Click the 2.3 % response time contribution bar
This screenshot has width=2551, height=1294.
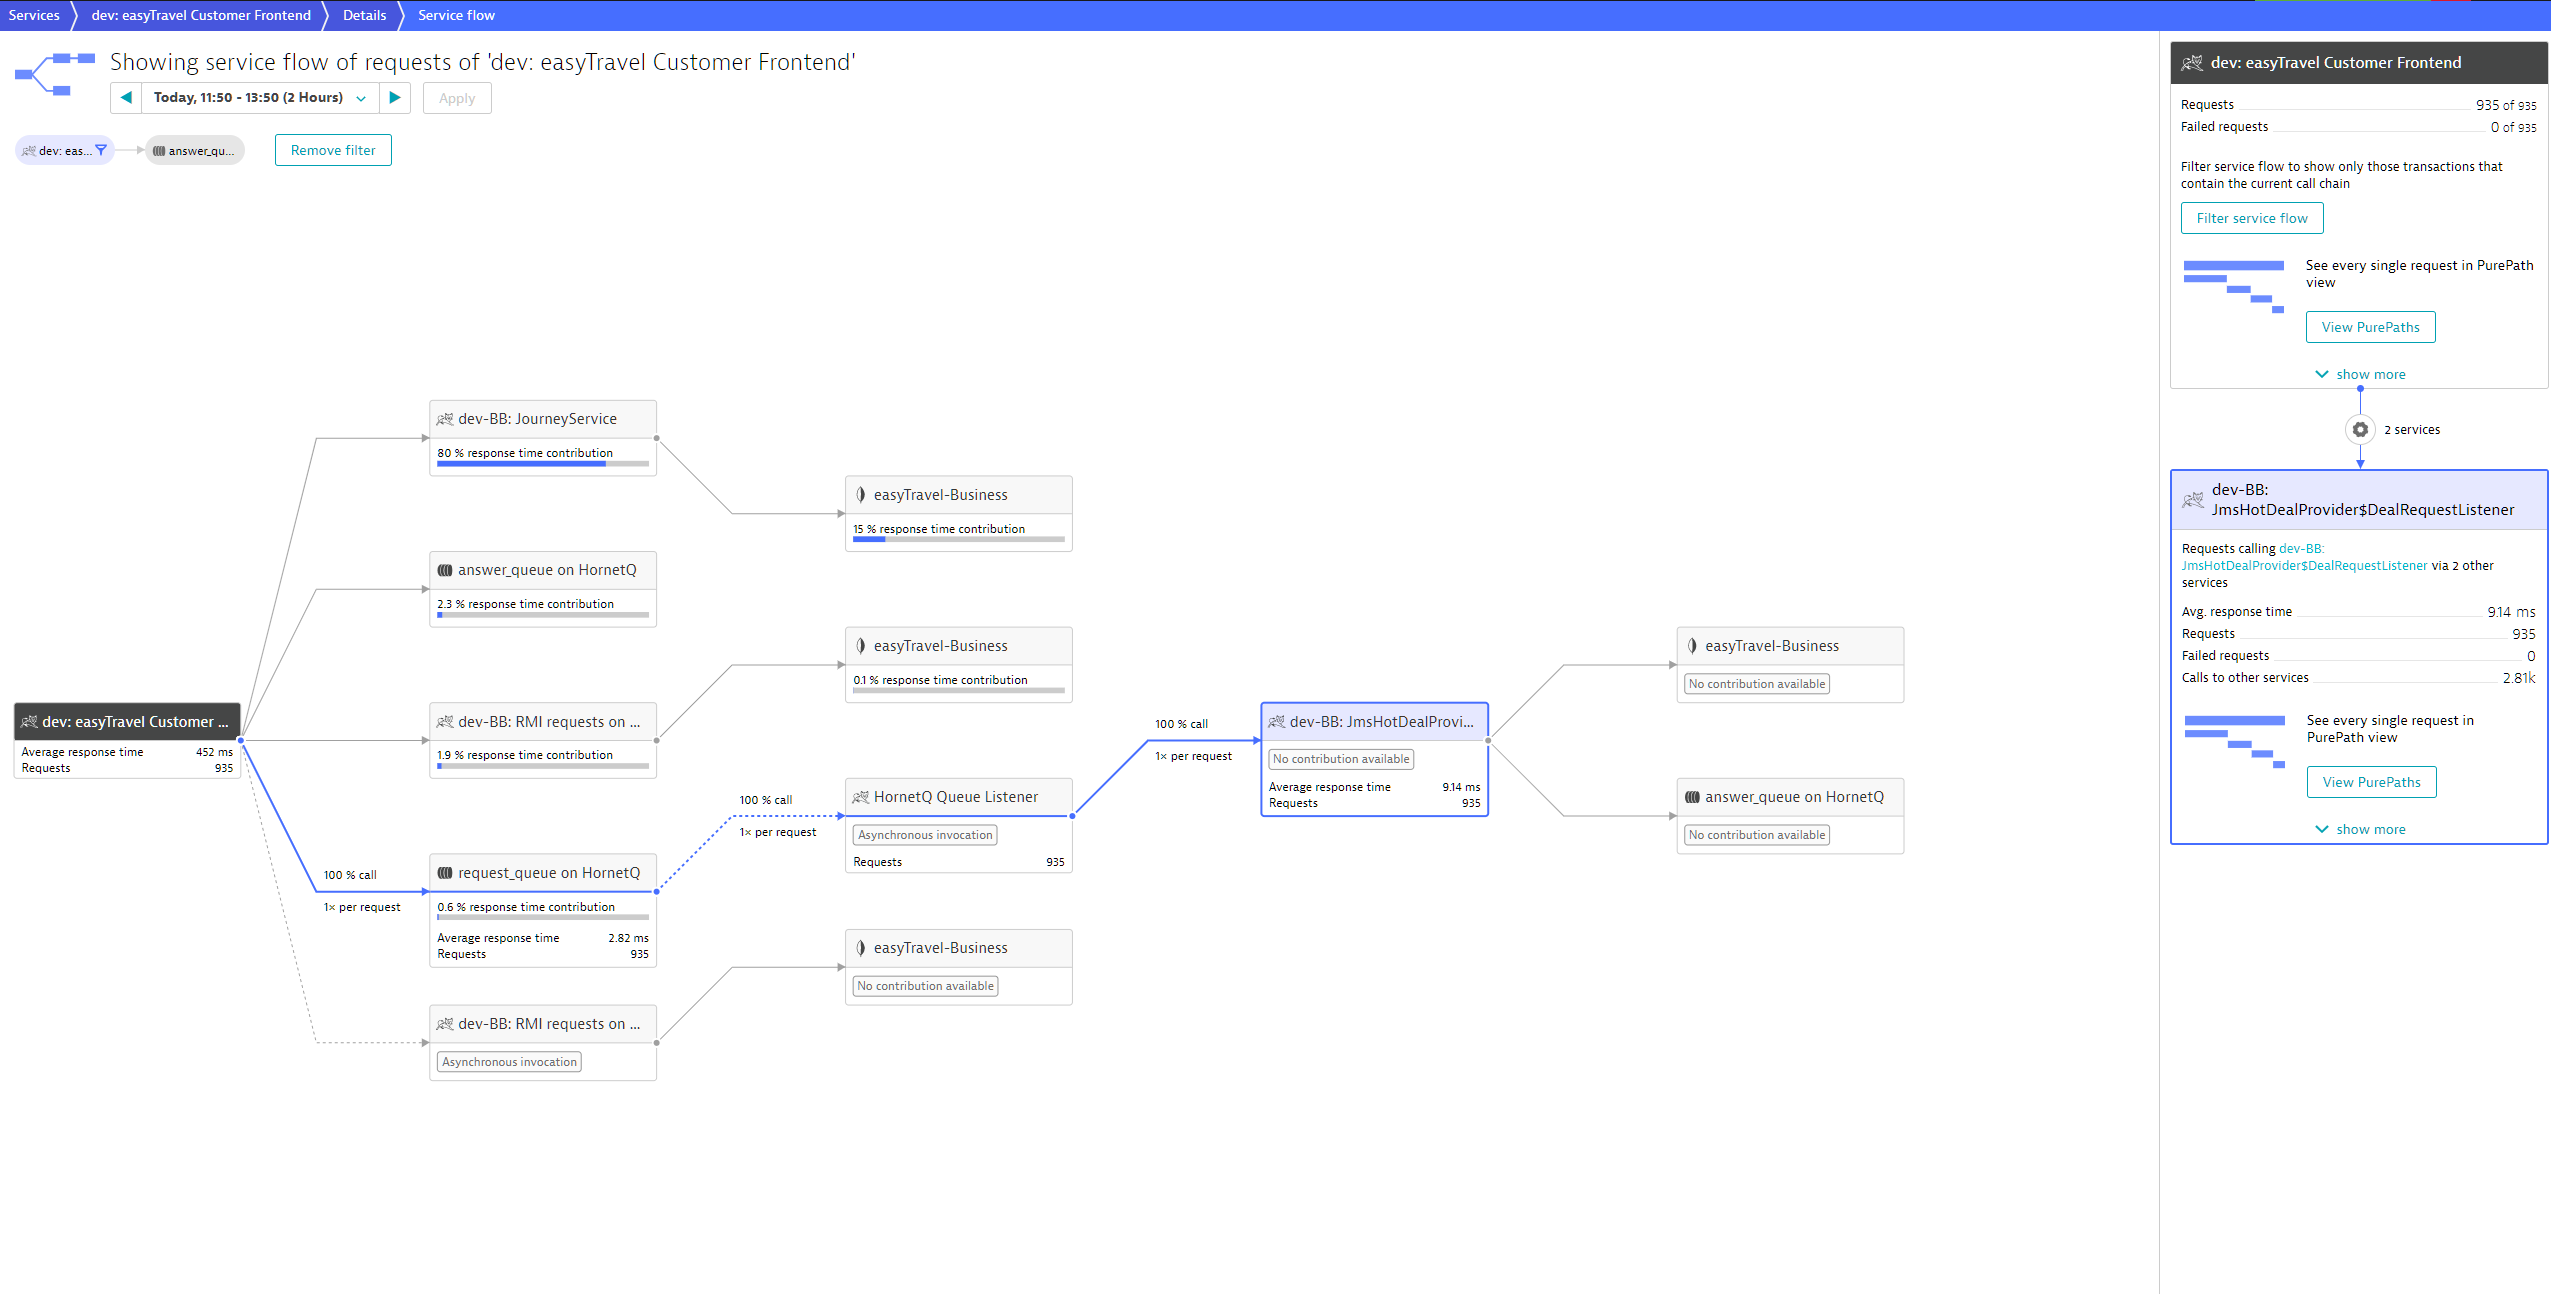[x=543, y=614]
